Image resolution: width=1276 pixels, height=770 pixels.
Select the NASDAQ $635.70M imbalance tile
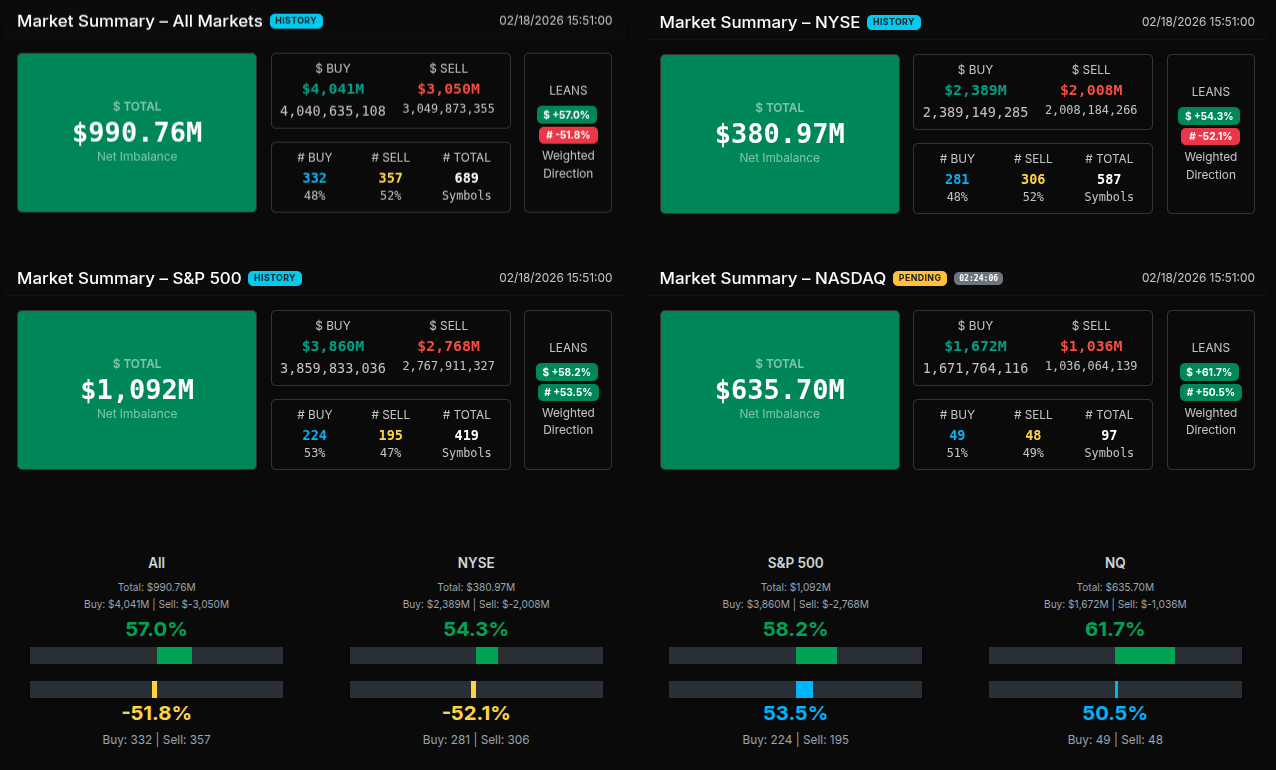[780, 389]
